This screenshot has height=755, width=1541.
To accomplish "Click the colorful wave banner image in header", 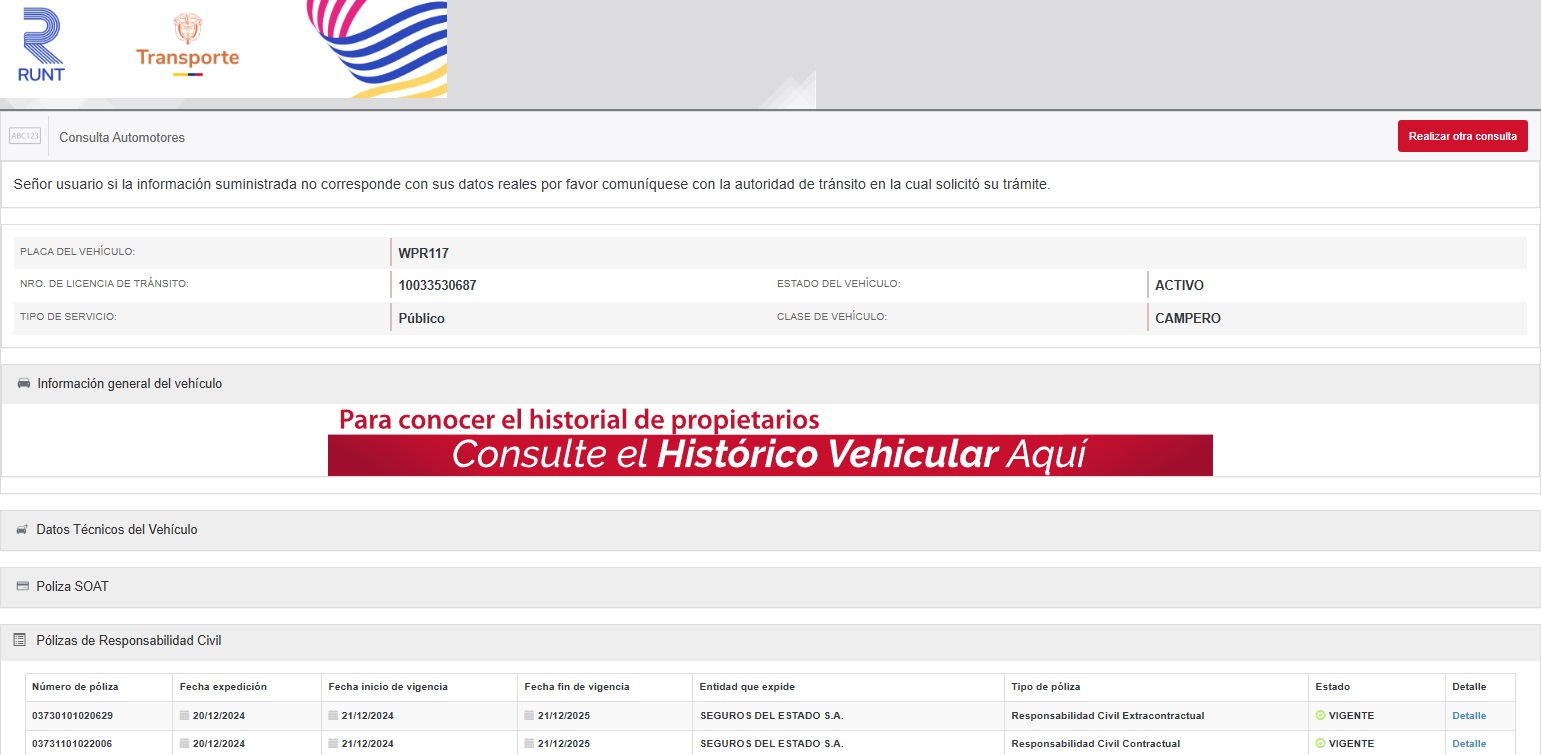I will 378,48.
